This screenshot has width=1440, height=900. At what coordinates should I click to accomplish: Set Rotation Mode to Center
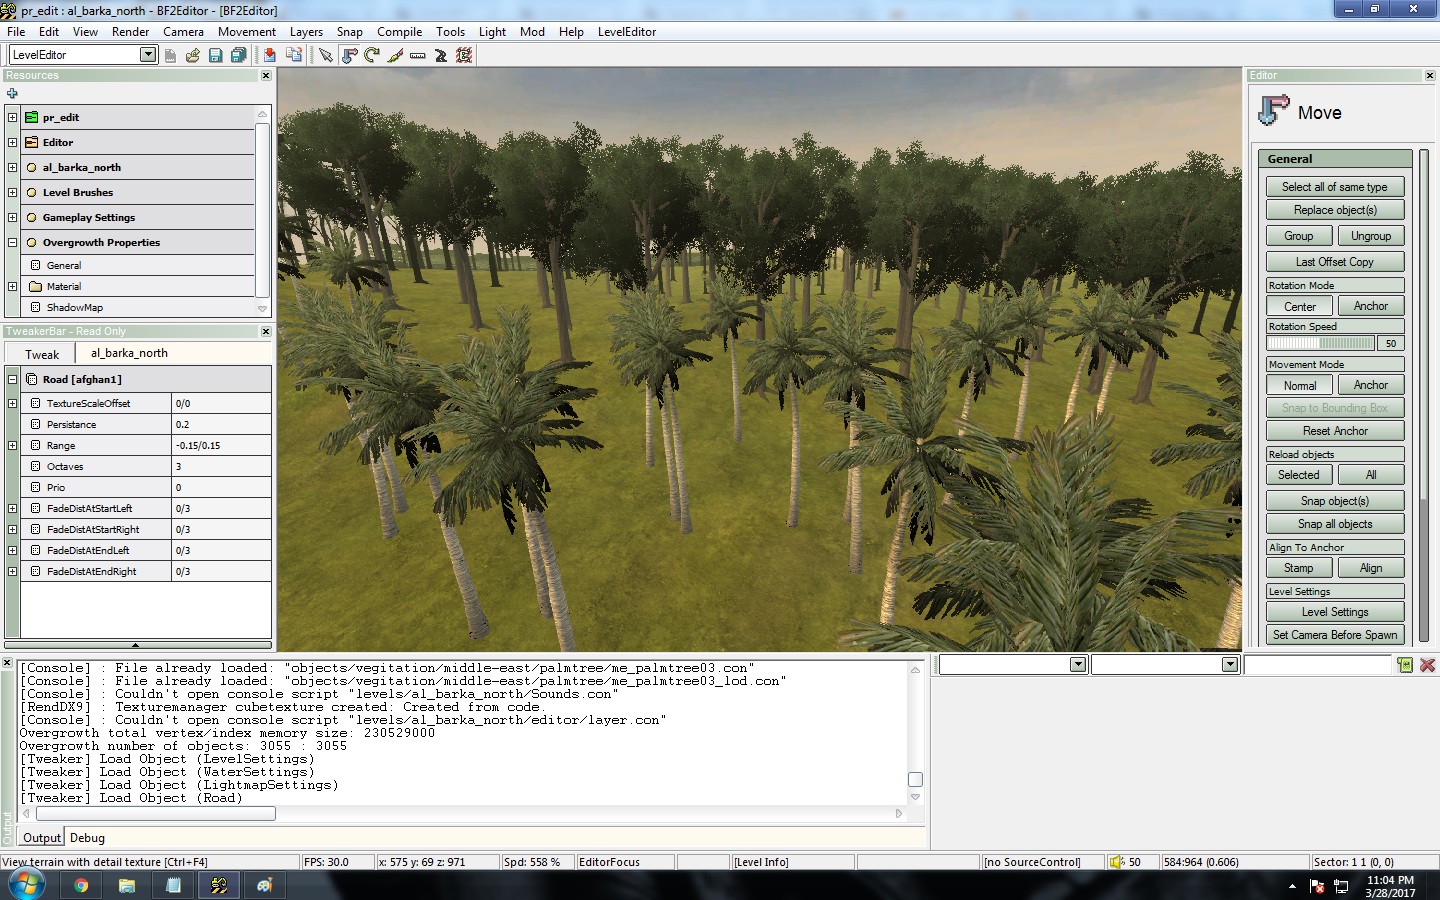tap(1300, 307)
